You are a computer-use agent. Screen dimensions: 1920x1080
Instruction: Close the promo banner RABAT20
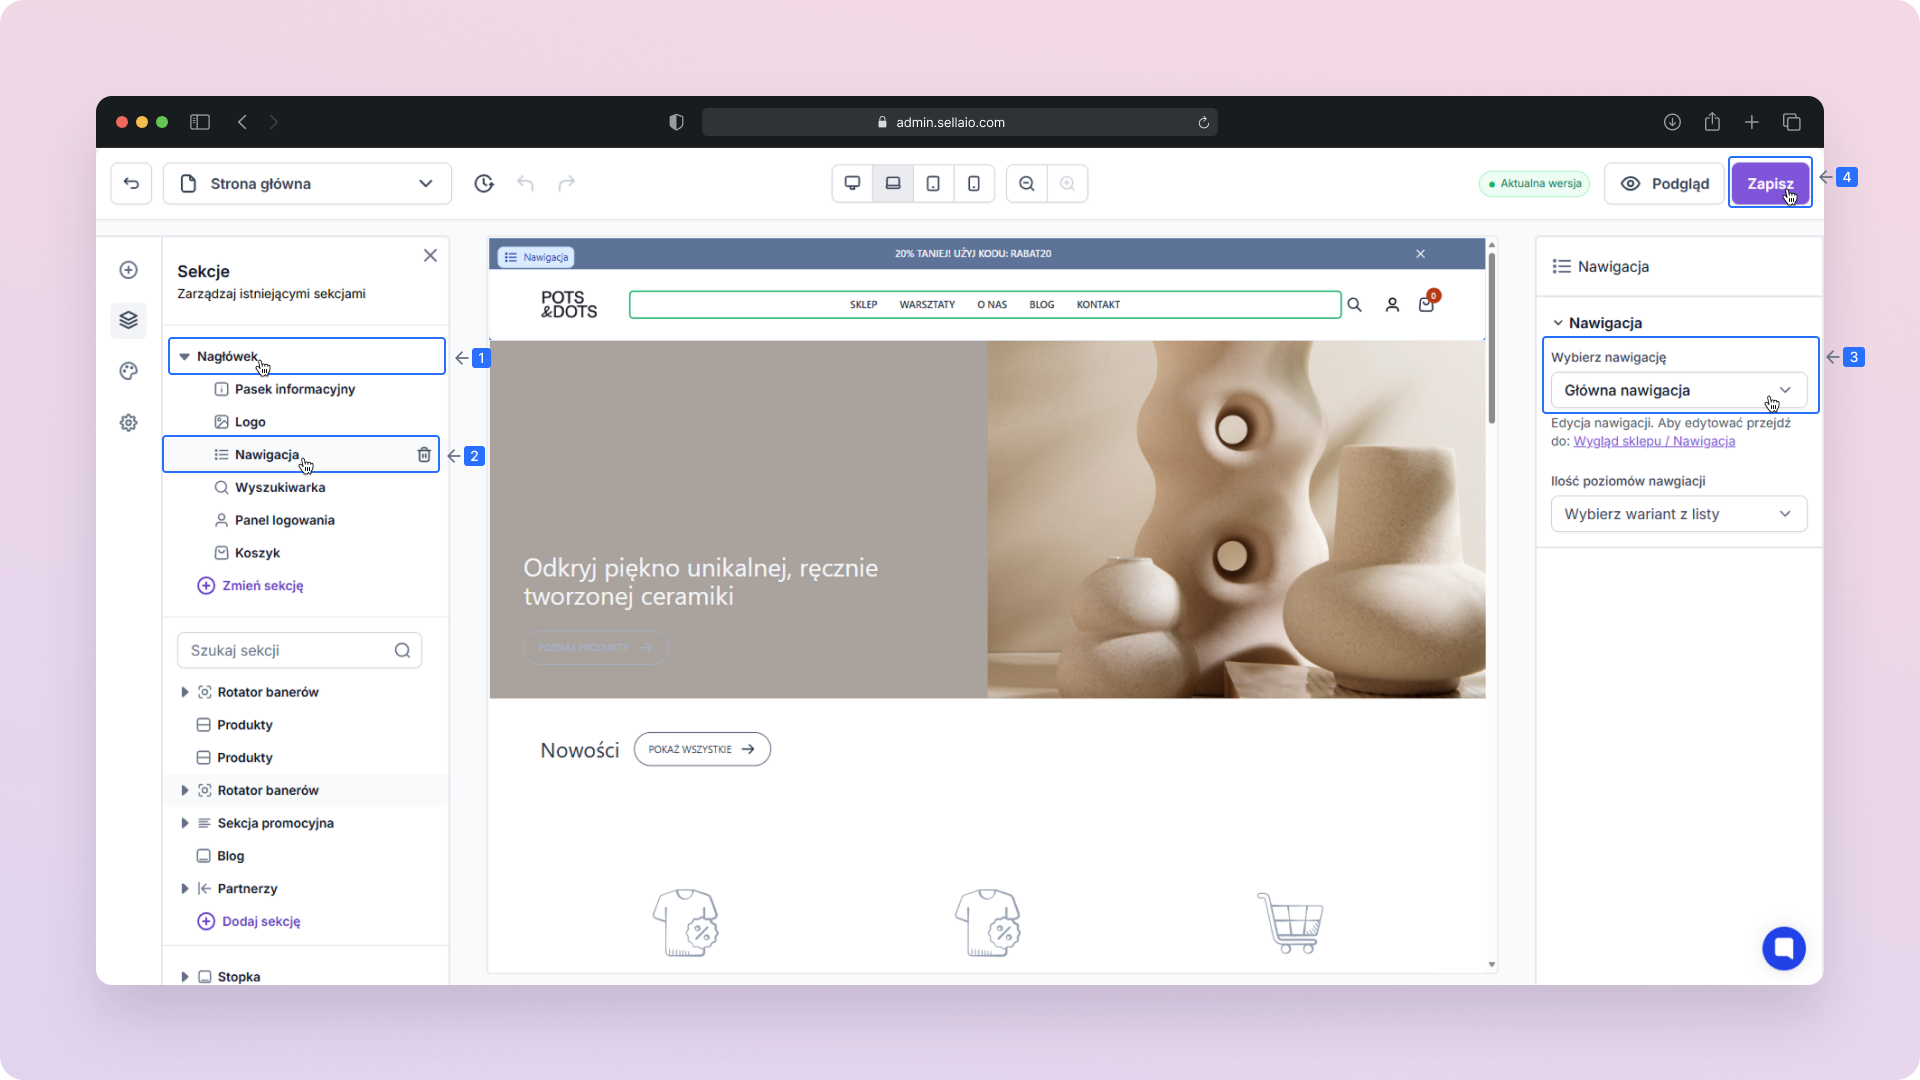[1420, 254]
